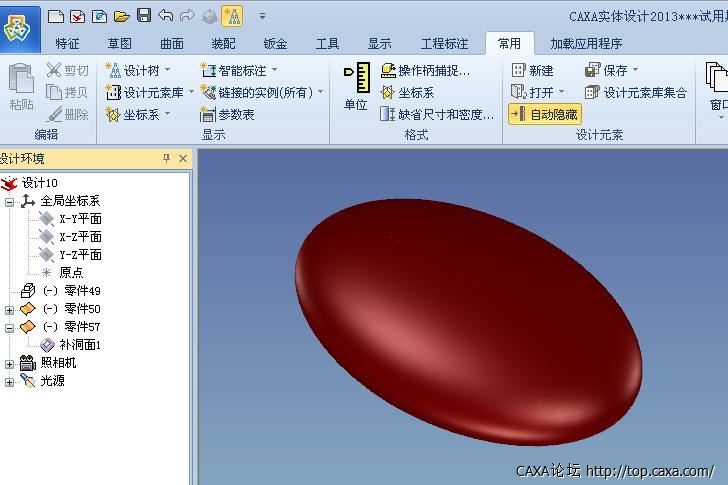Open the 设计树 dropdown arrow
The height and width of the screenshot is (485, 728).
167,70
